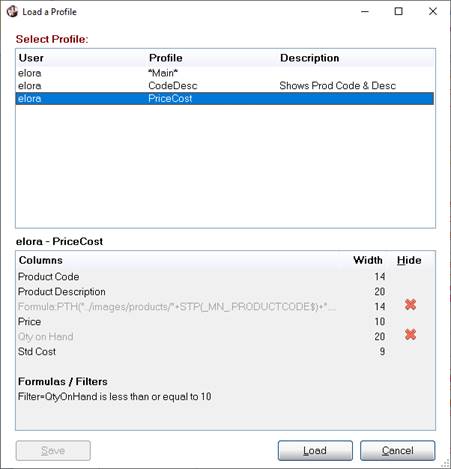
Task: Select the Product Description column row
Action: 225,292
